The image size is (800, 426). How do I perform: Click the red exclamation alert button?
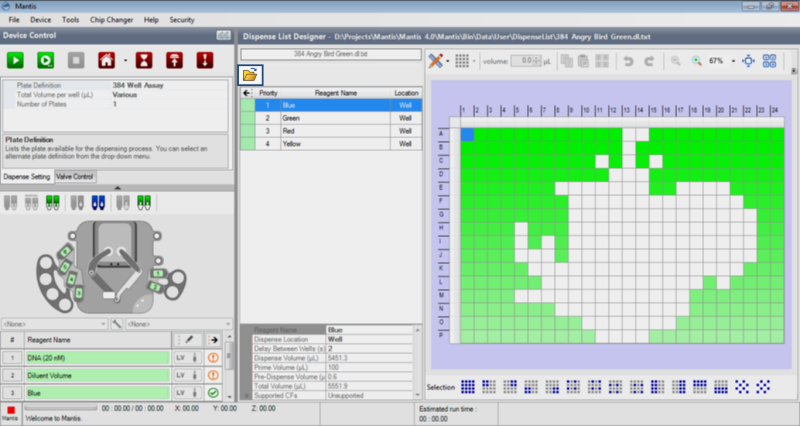tap(205, 60)
